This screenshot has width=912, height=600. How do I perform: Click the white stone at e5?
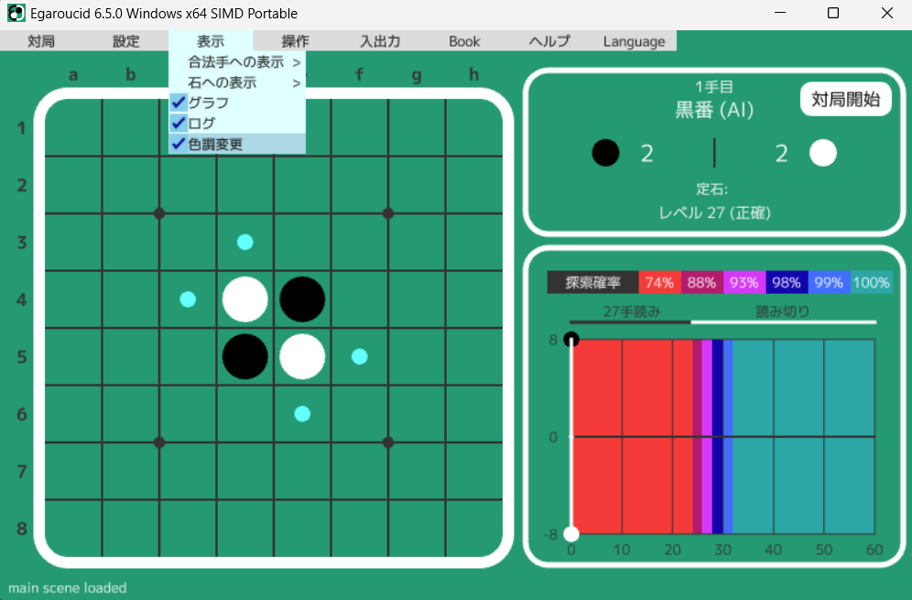pyautogui.click(x=302, y=357)
